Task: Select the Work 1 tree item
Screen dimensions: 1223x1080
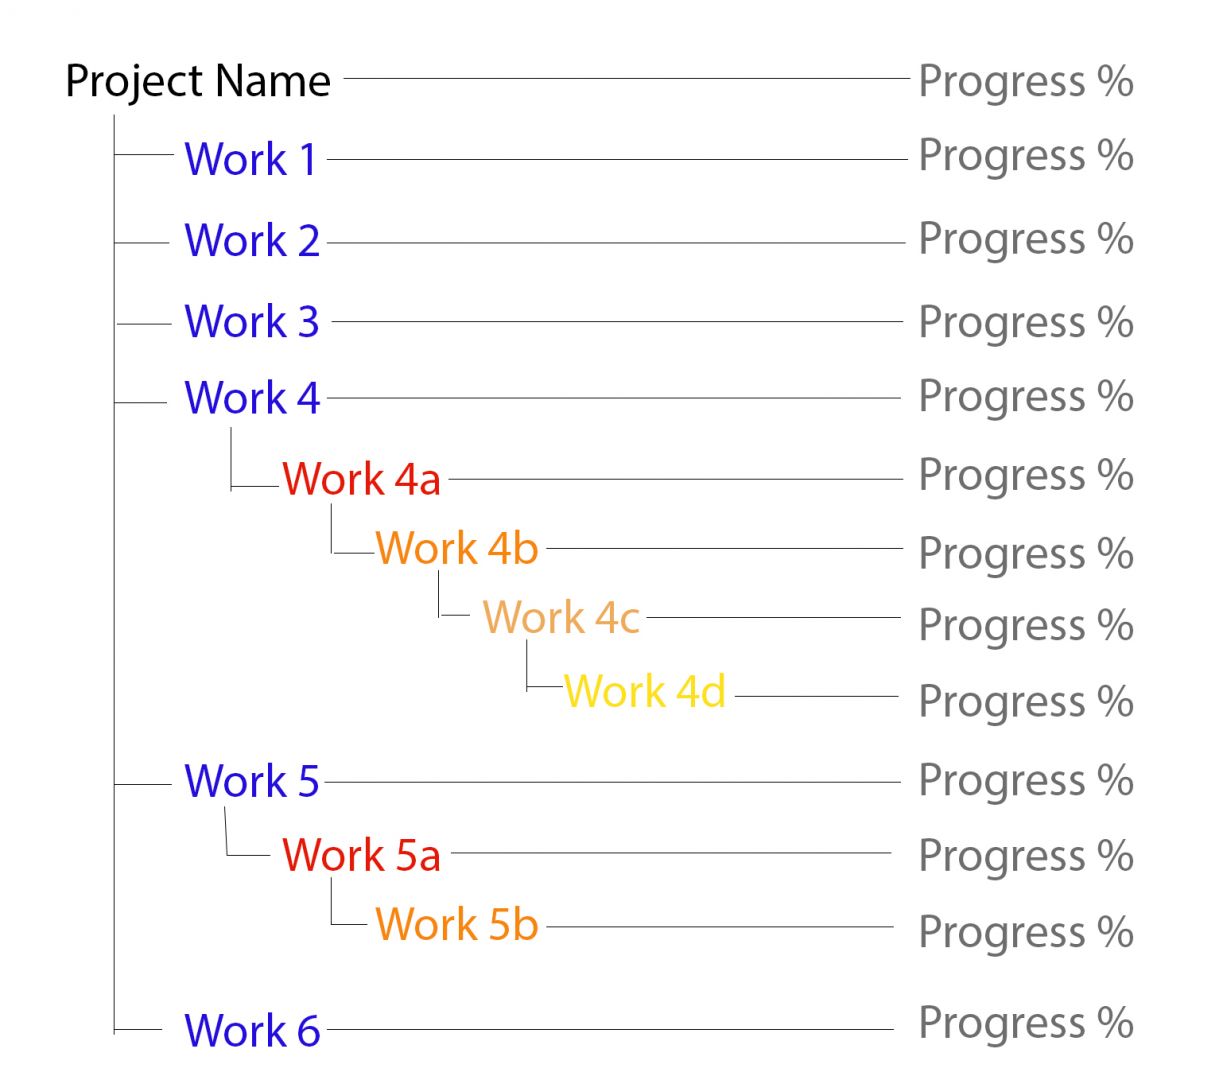Action: 250,159
